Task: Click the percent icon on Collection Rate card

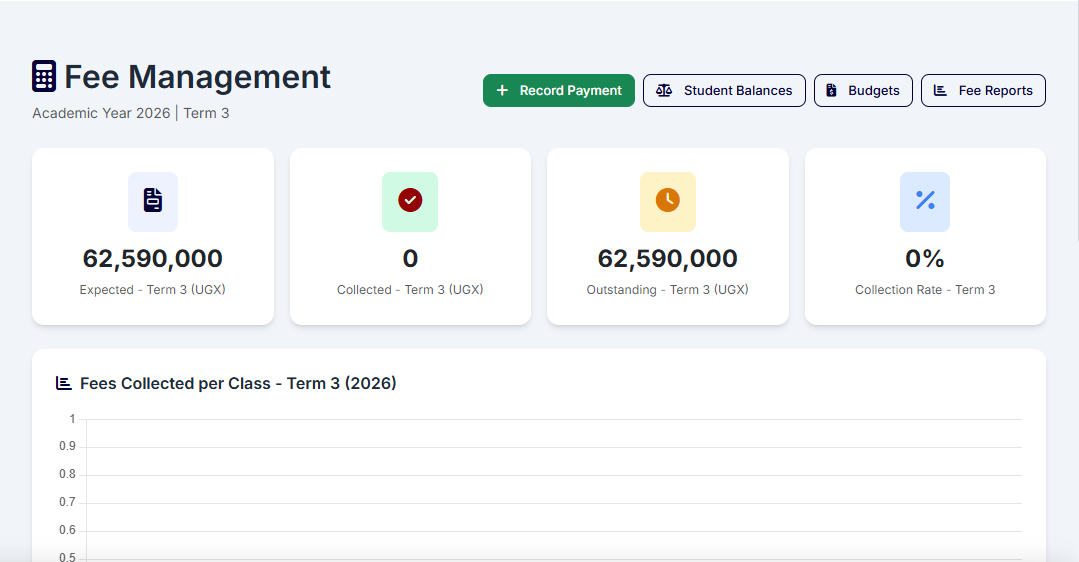Action: click(925, 200)
